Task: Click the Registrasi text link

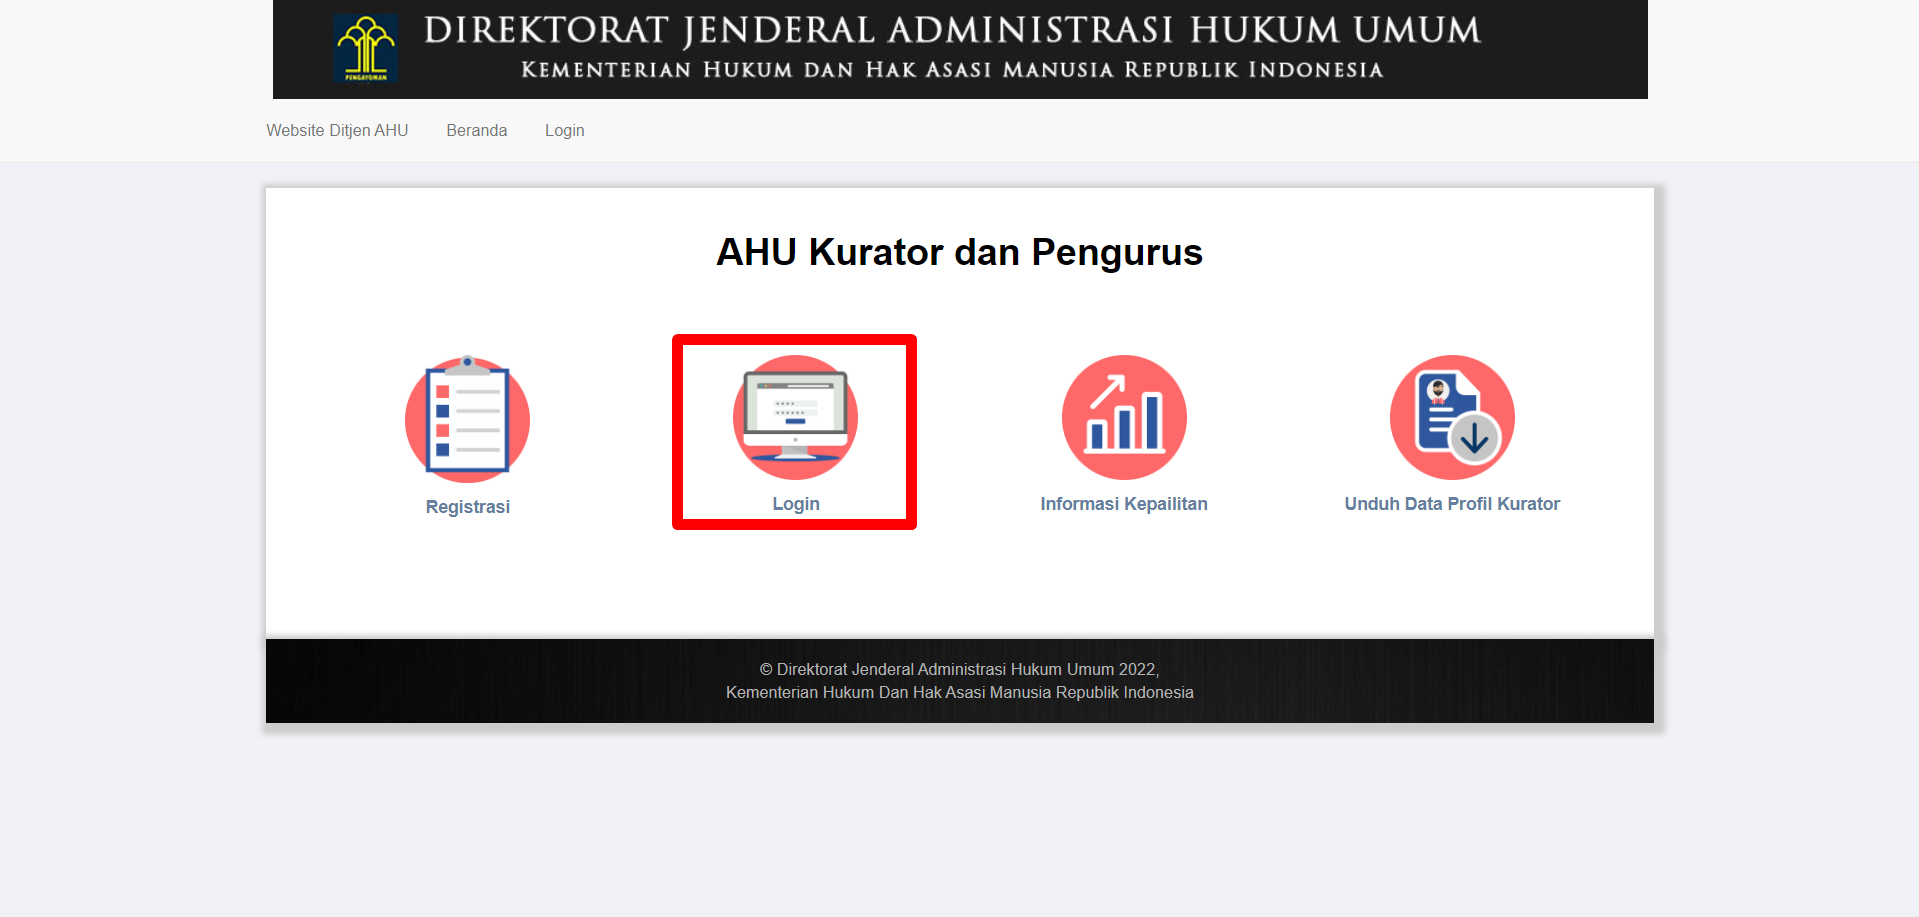Action: [x=467, y=507]
